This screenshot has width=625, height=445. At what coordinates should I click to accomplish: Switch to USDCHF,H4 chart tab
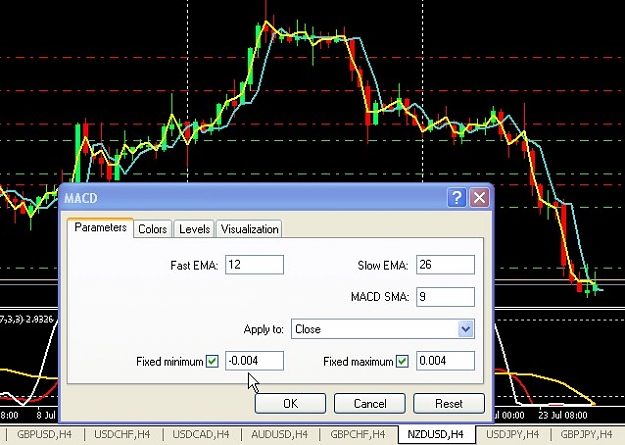point(122,434)
